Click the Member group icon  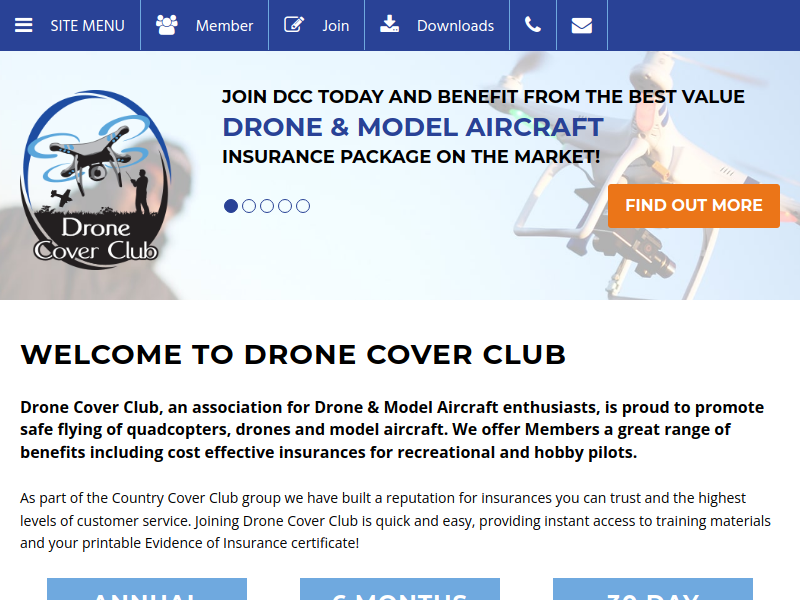167,25
